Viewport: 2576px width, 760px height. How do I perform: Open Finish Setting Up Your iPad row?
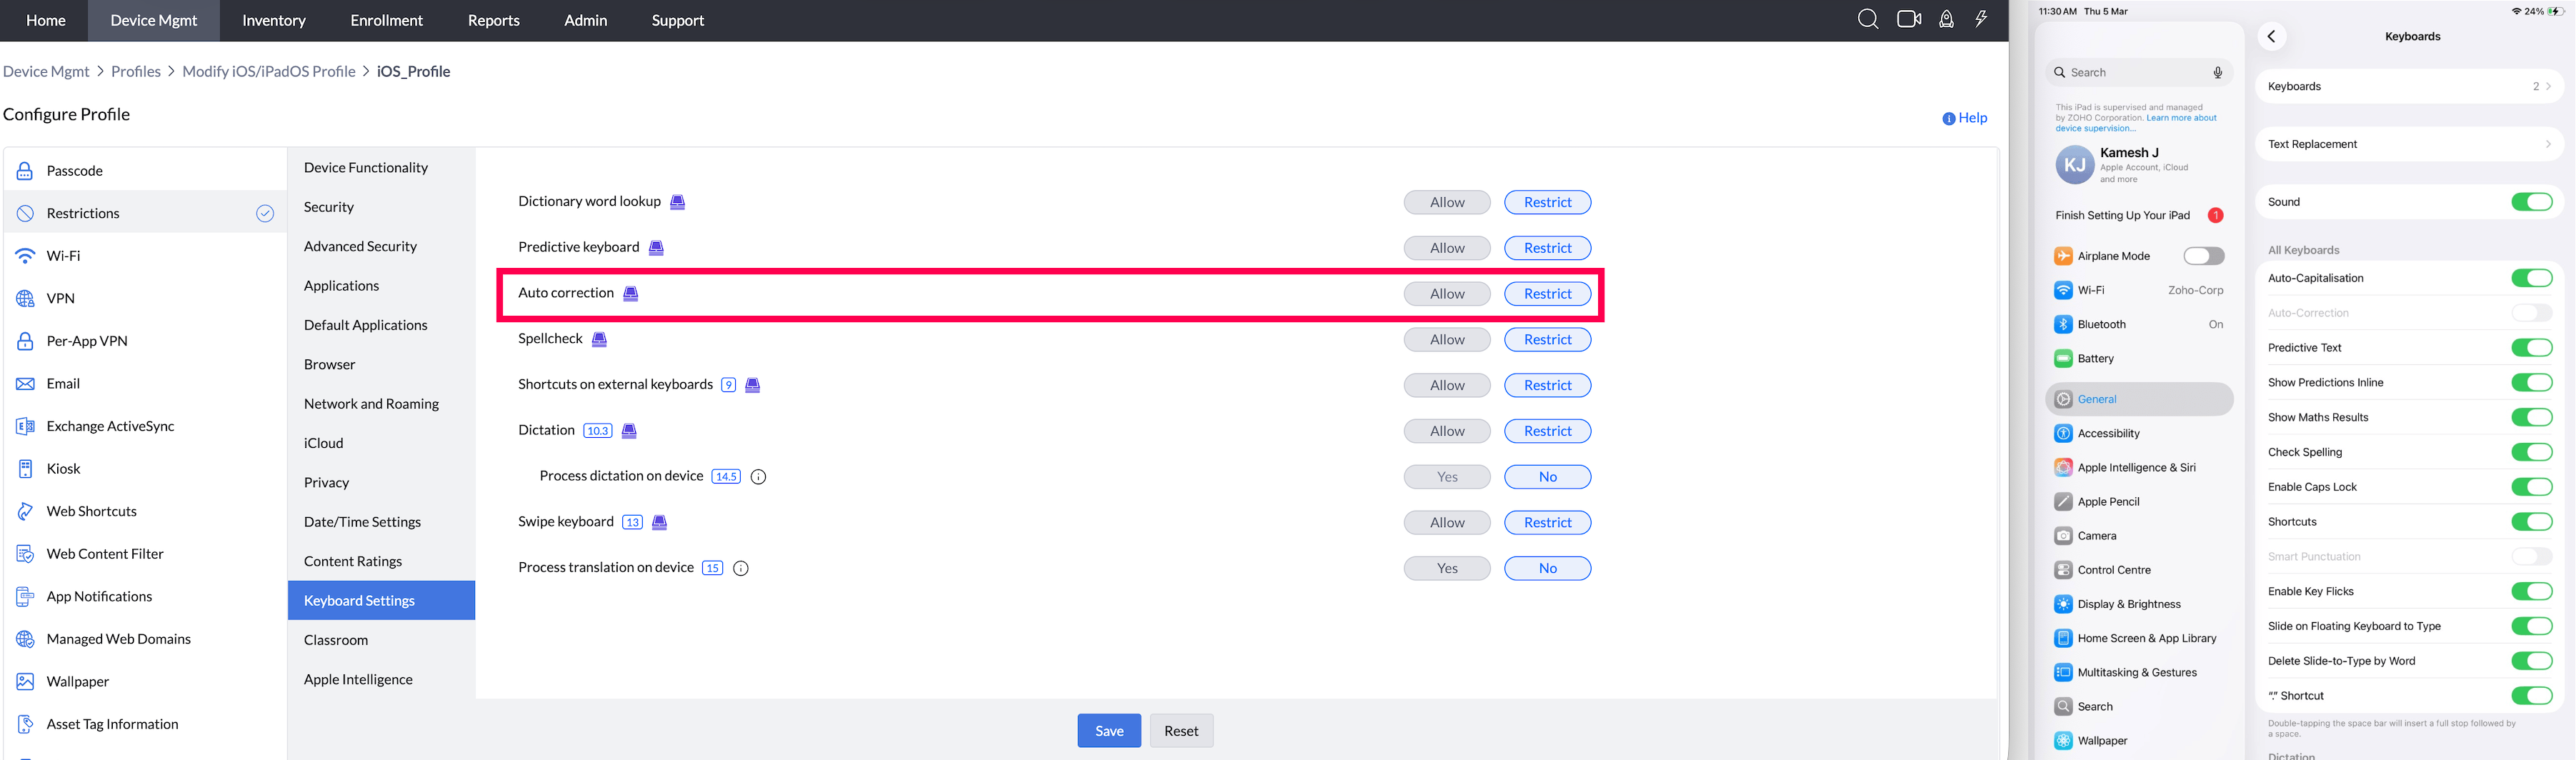pos(2138,215)
